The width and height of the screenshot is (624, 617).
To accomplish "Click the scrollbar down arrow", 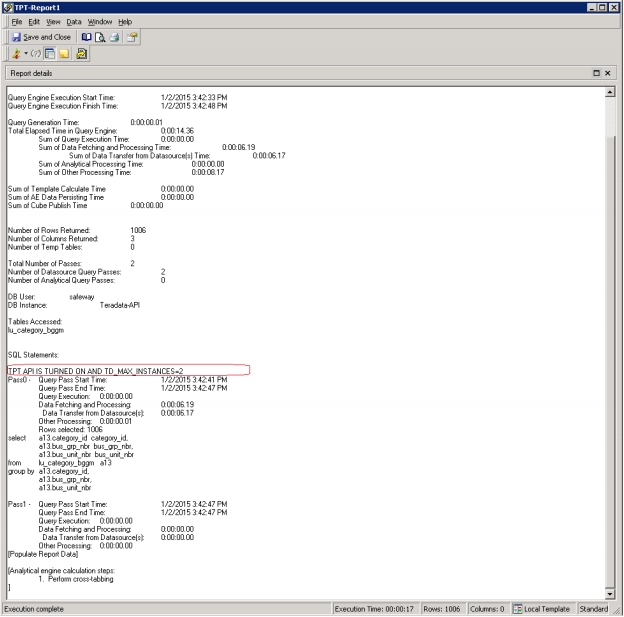I will [610, 594].
